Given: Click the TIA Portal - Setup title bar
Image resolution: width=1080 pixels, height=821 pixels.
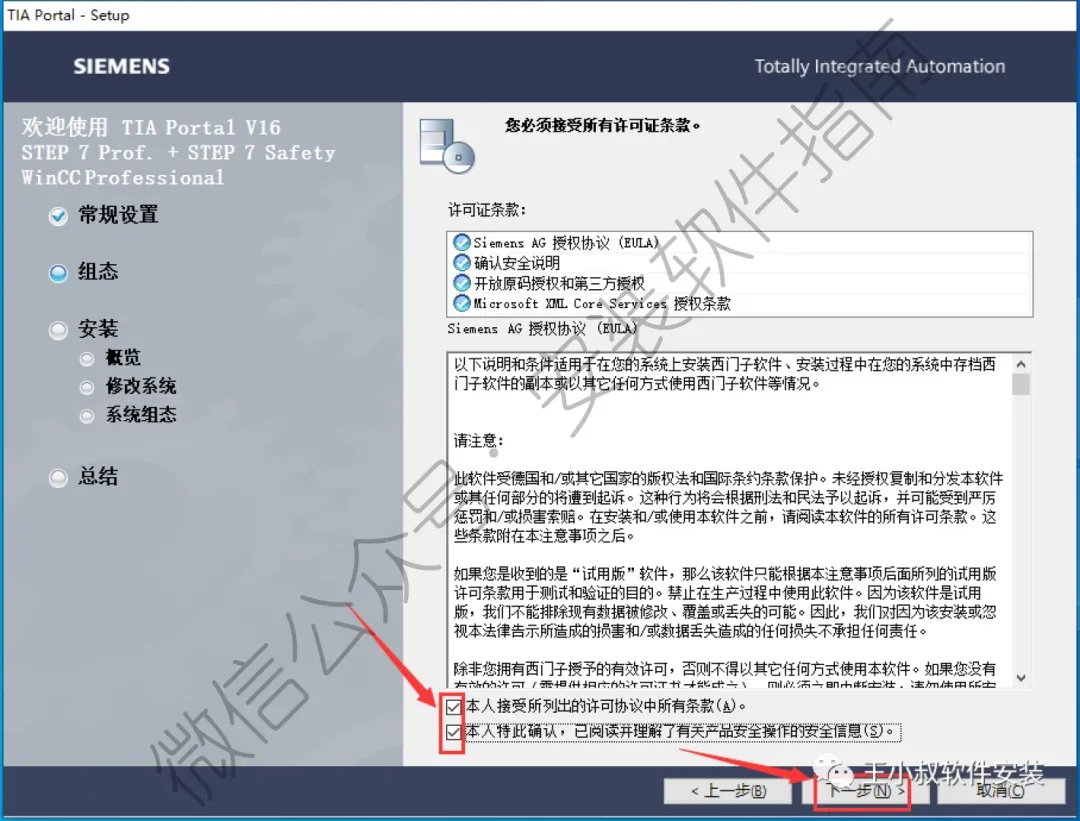Looking at the screenshot, I should 540,15.
